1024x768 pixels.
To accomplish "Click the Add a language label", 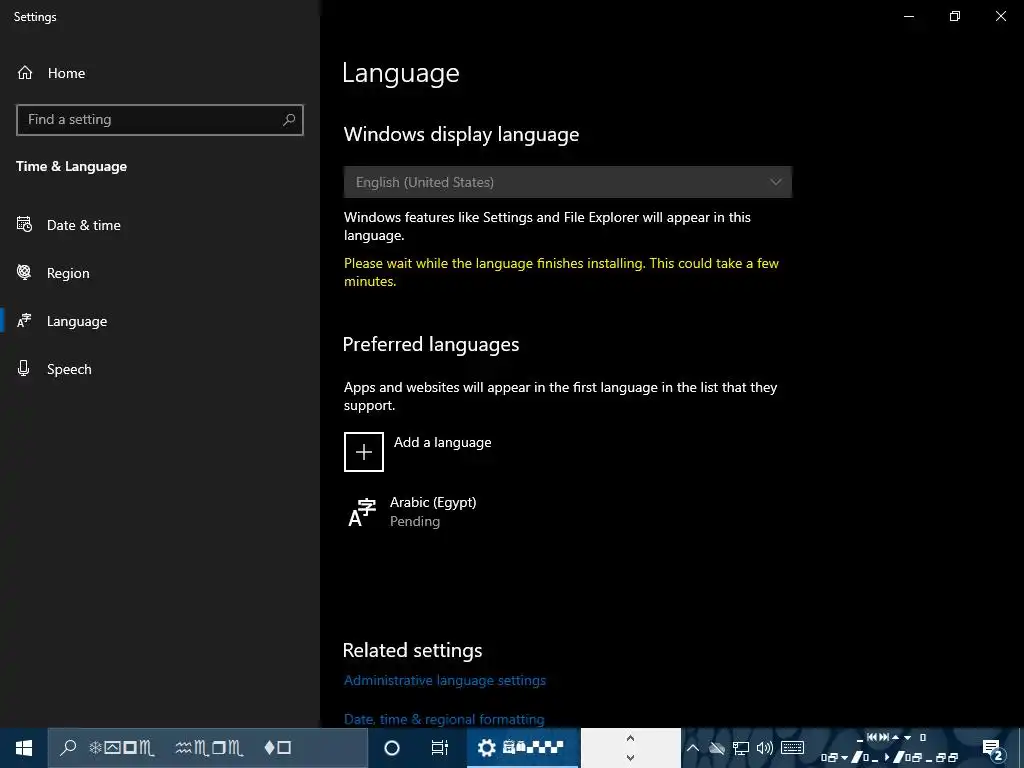I will pyautogui.click(x=443, y=443).
